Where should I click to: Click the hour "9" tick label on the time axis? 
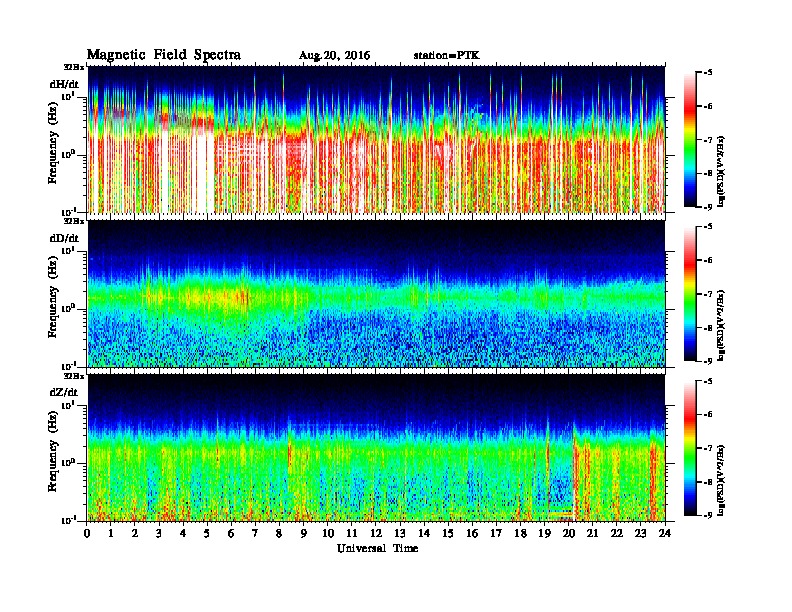(x=304, y=533)
